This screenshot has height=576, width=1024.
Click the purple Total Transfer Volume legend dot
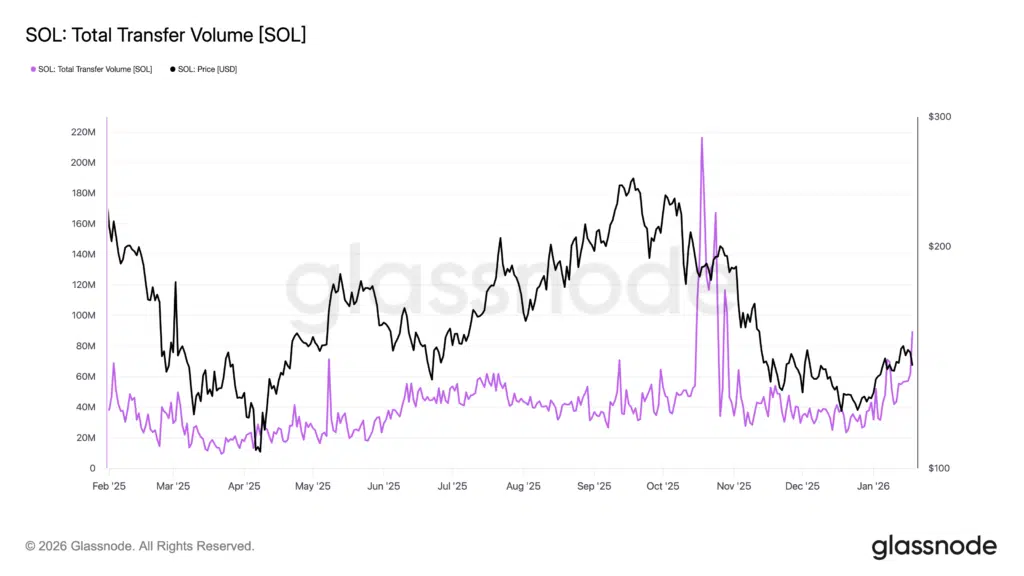[x=33, y=69]
